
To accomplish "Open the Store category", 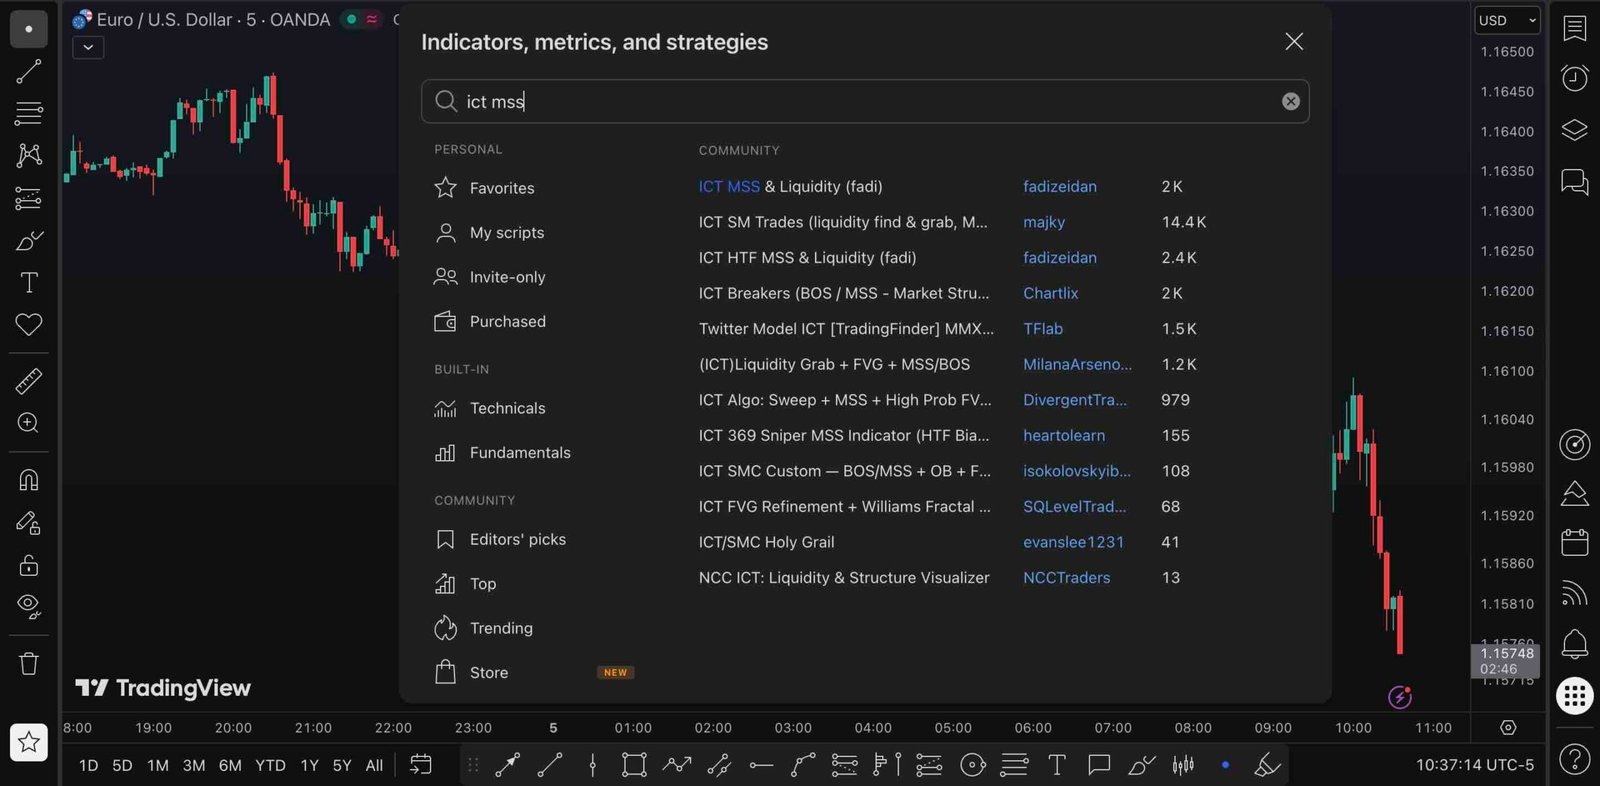I will 471,672.
